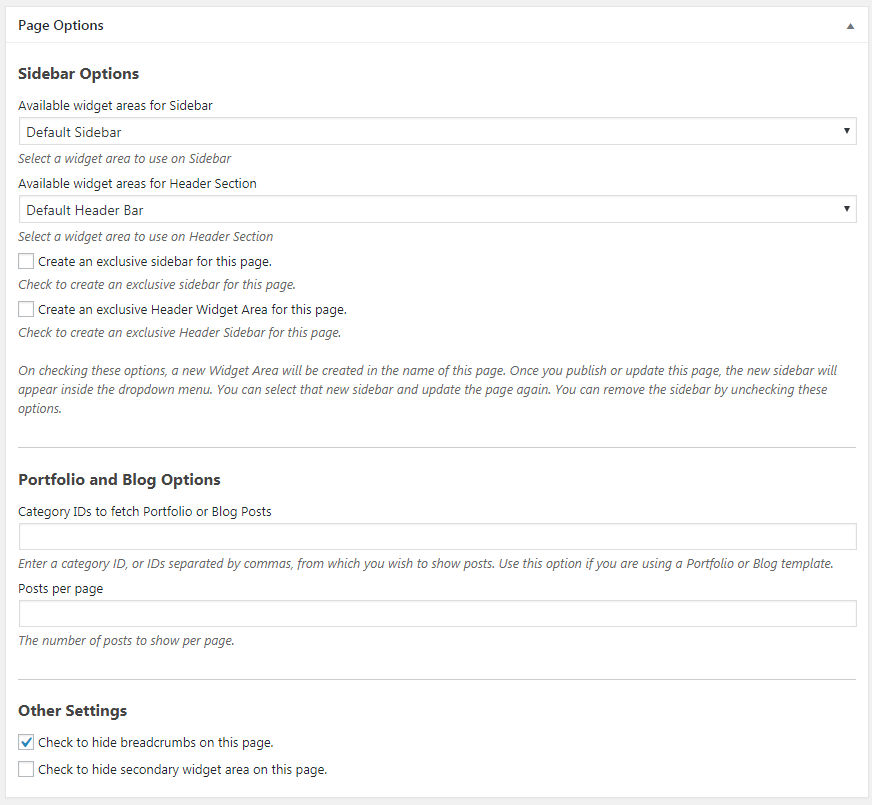This screenshot has width=872, height=805.
Task: Click 'Check to hide secondary widget area' label
Action: (183, 769)
